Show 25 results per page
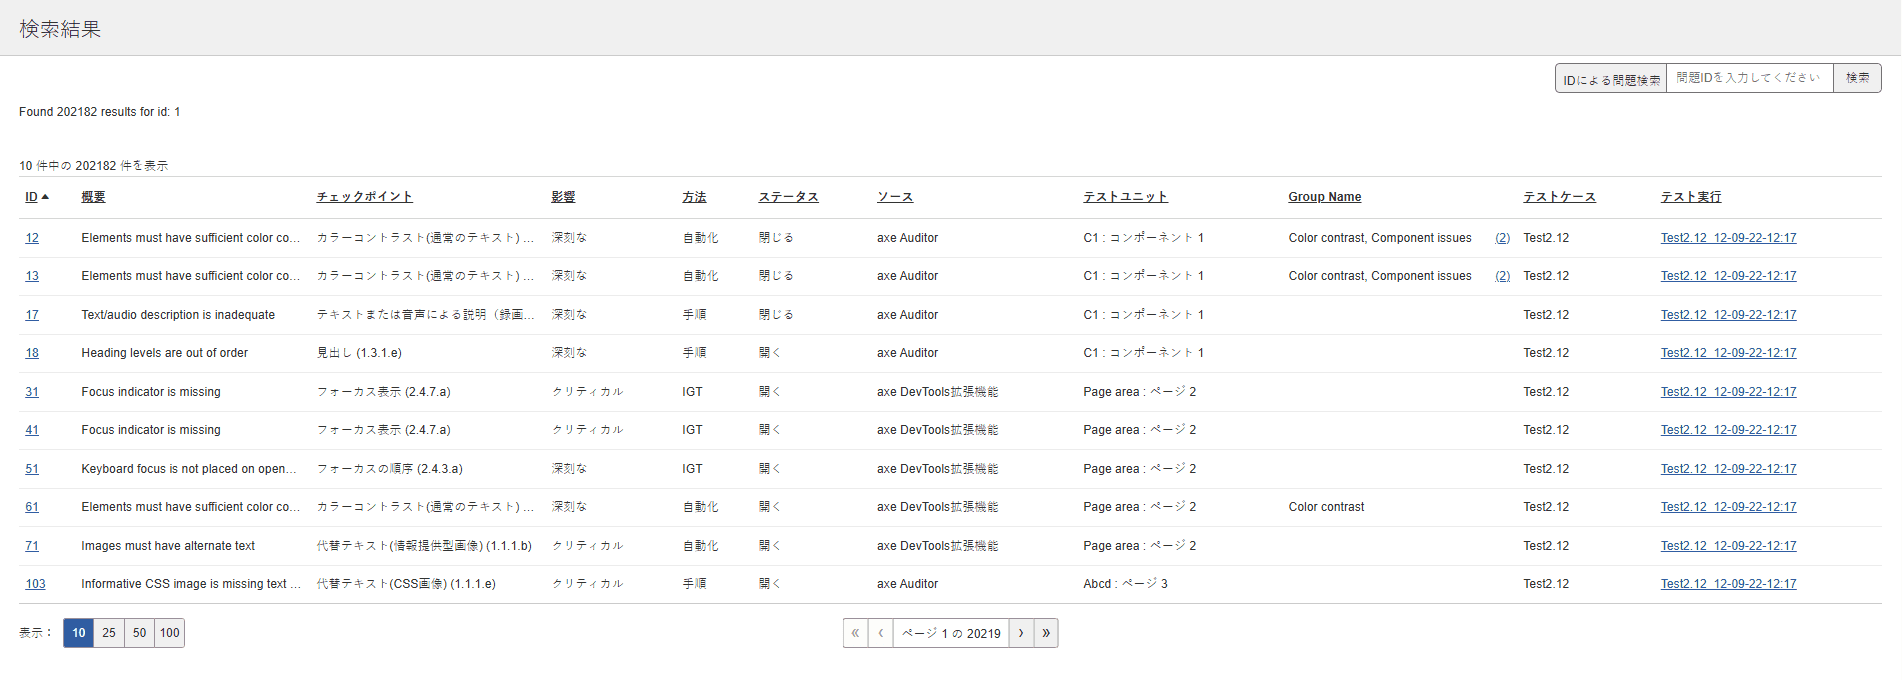Viewport: 1902px width, 680px height. (x=109, y=633)
